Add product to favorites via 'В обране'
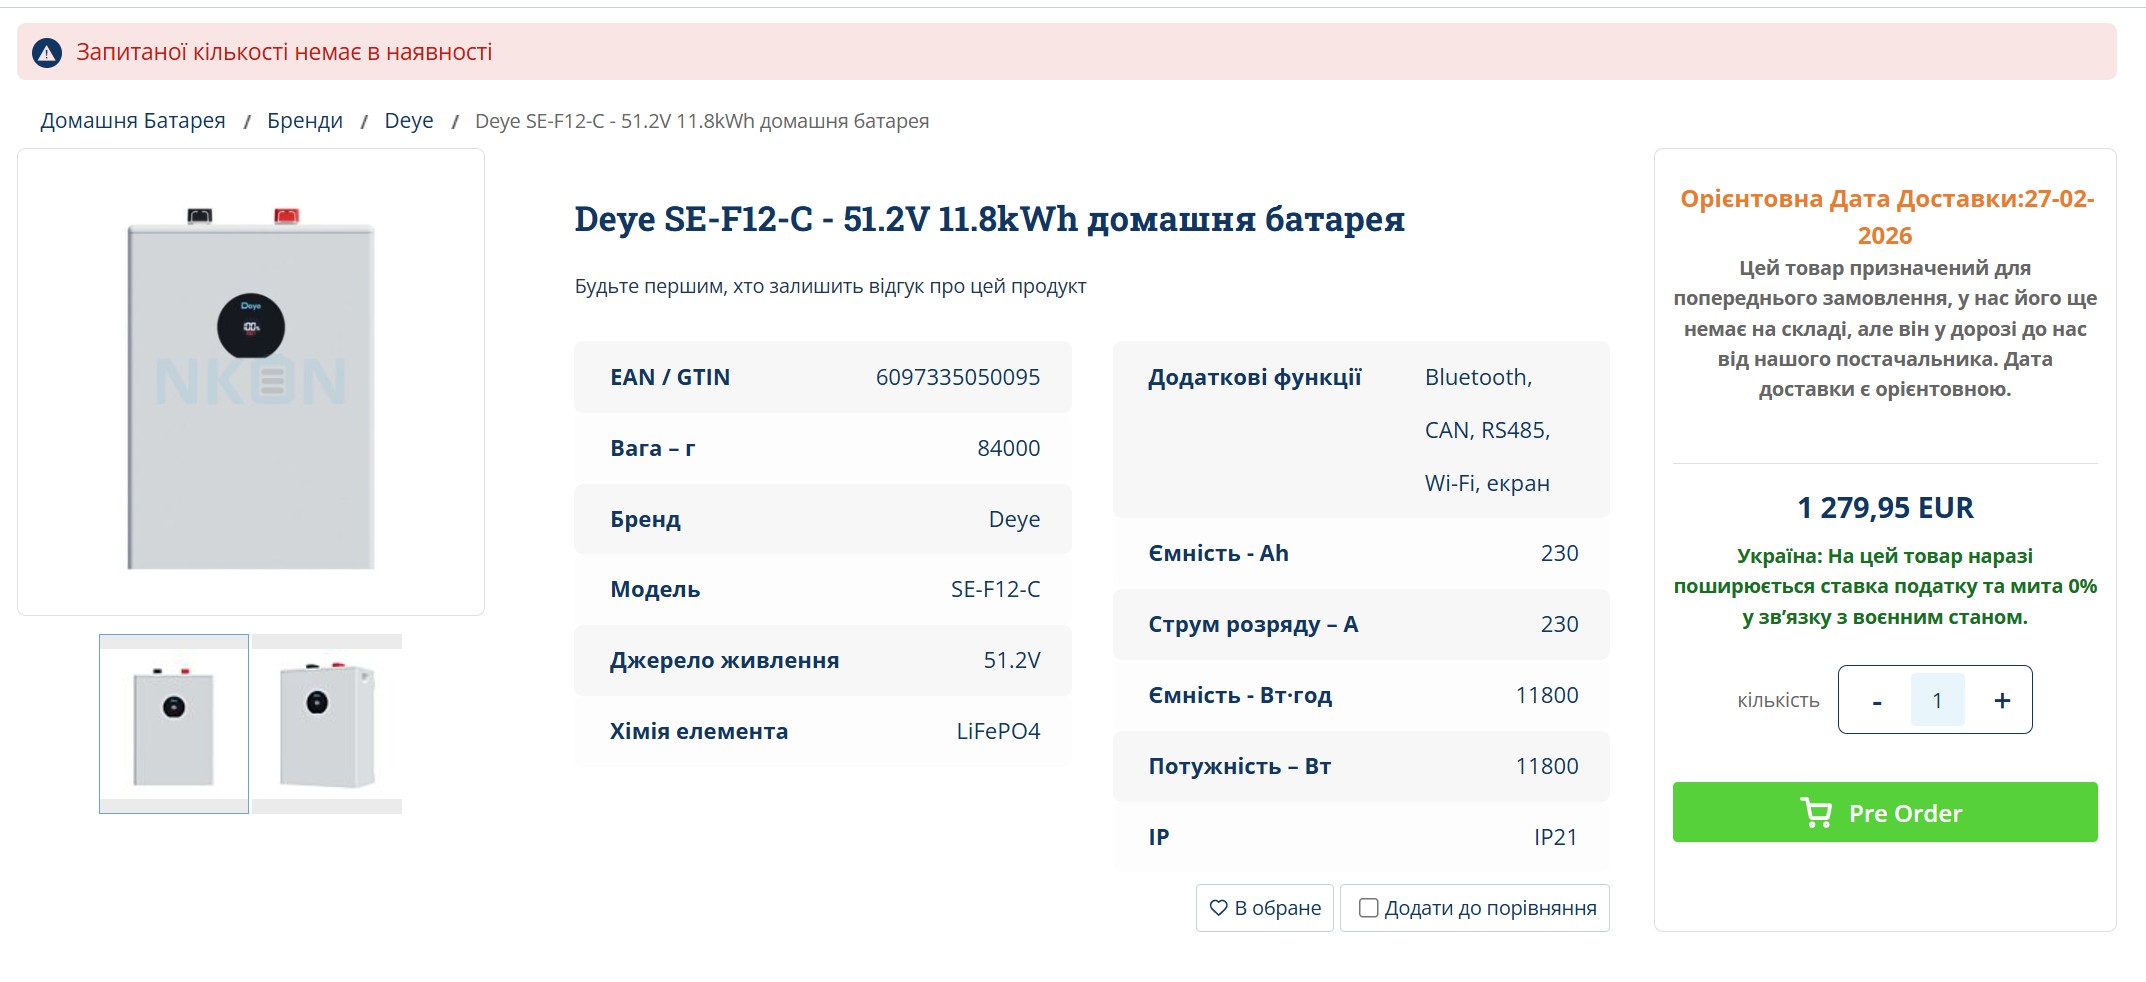Screen dimensions: 2146x982 [1265, 908]
